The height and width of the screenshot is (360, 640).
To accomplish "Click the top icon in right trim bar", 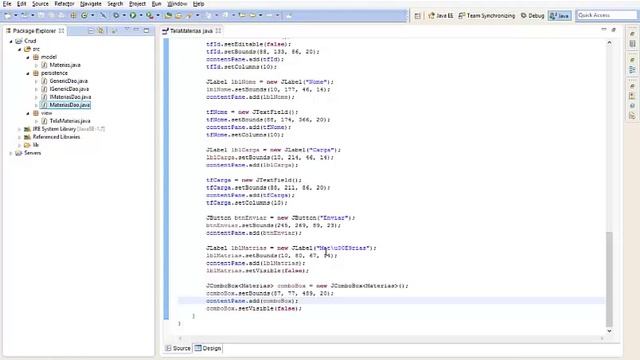I will click(x=632, y=34).
